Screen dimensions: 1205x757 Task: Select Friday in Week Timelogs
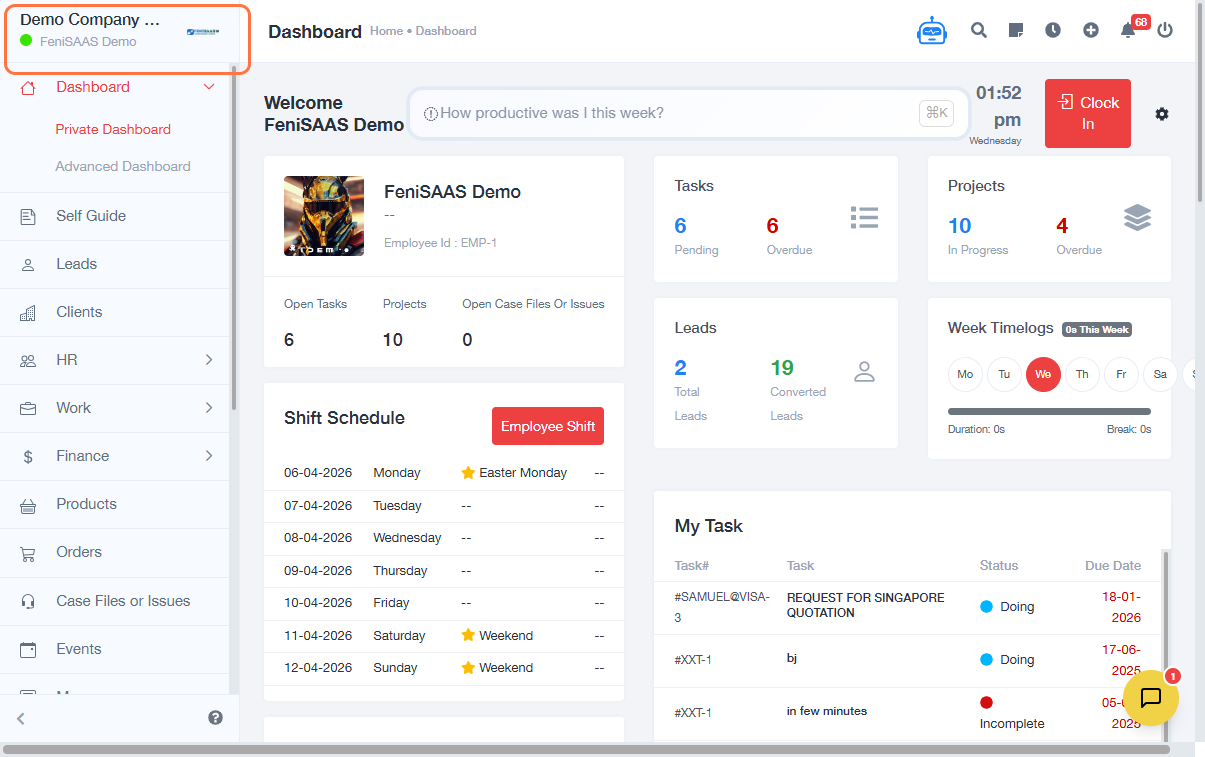(x=1121, y=374)
